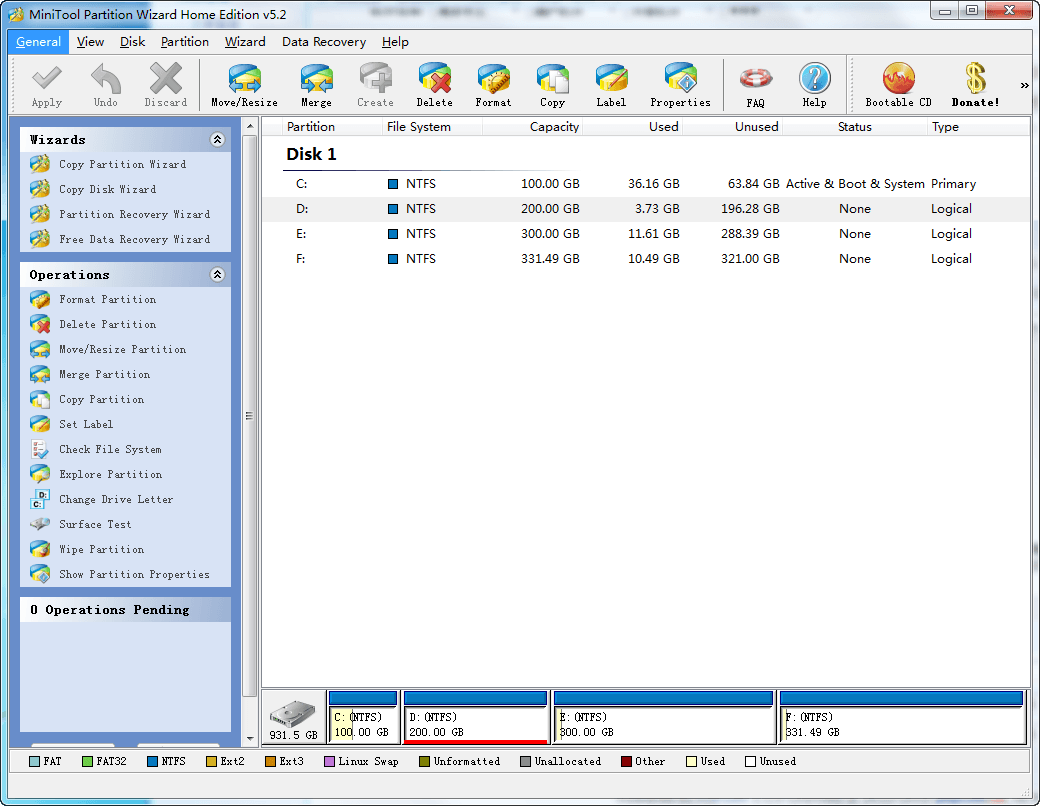Click the Donate dollar icon
The height and width of the screenshot is (806, 1040).
tap(976, 85)
